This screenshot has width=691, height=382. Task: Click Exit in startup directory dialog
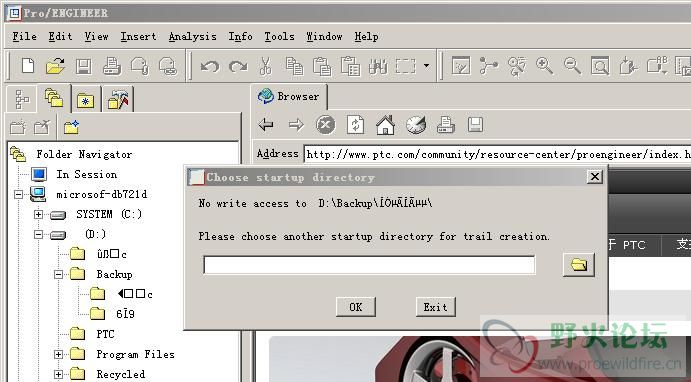click(x=435, y=307)
